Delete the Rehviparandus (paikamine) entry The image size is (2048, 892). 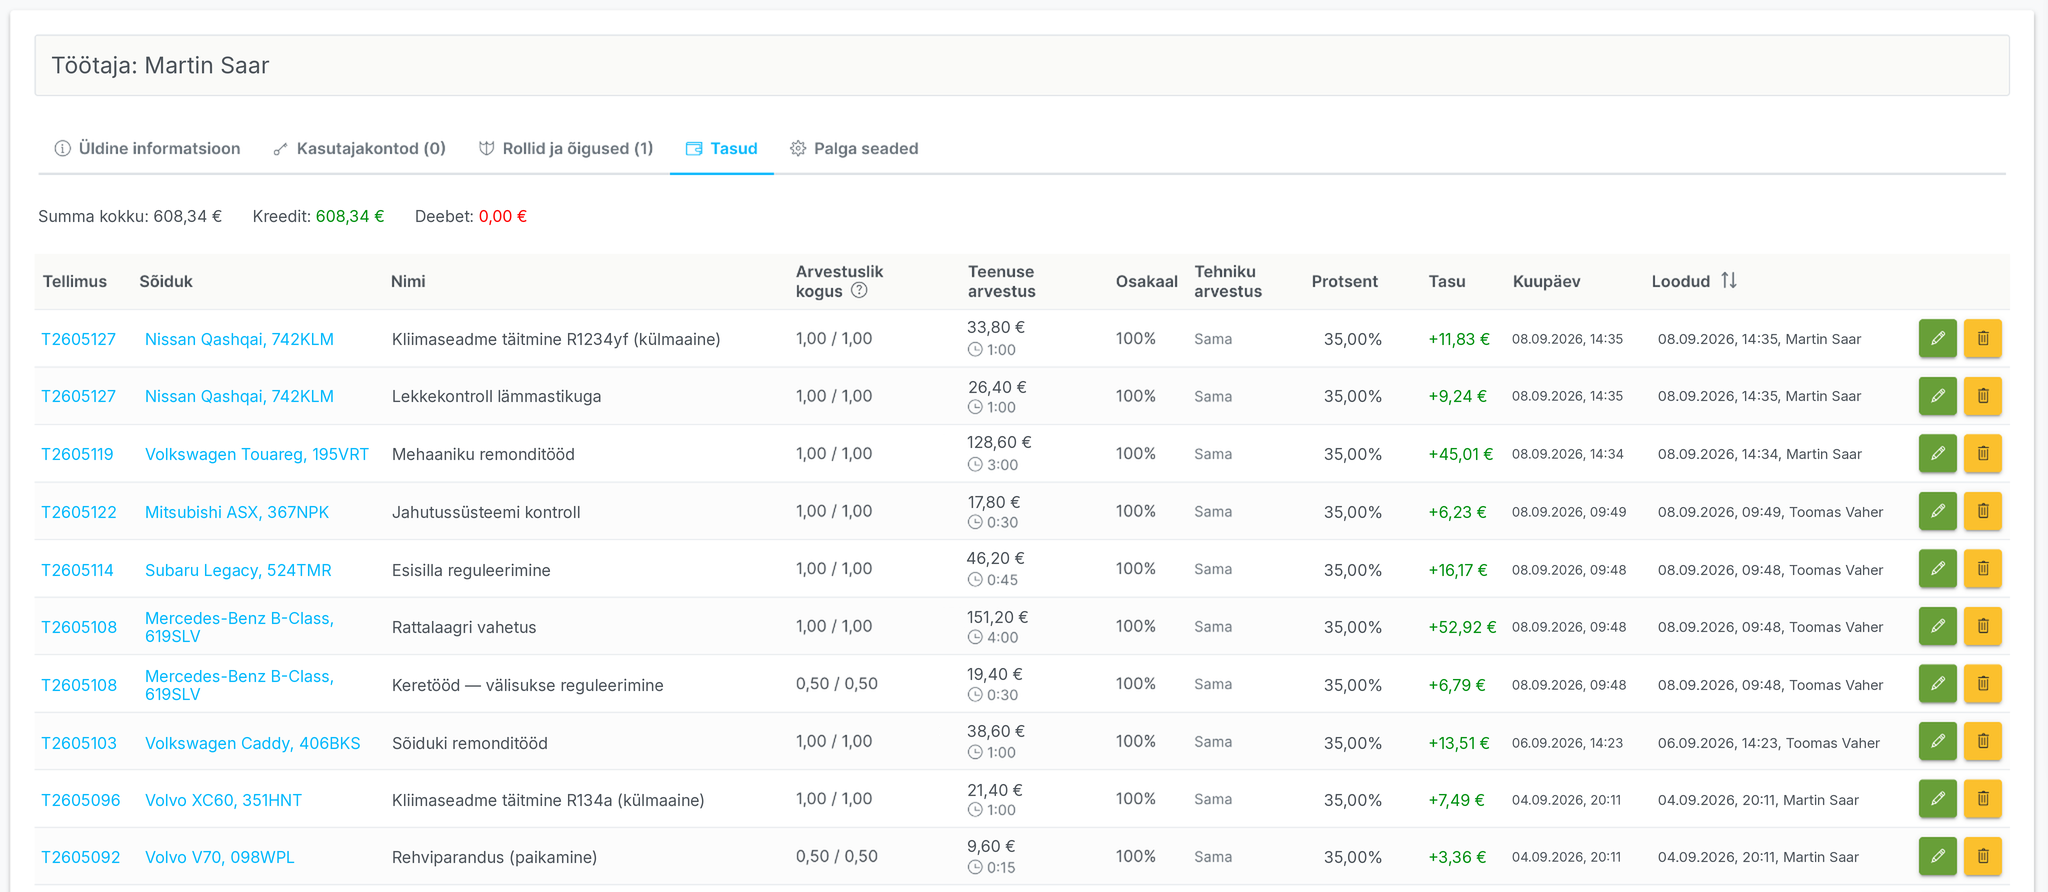[1982, 856]
